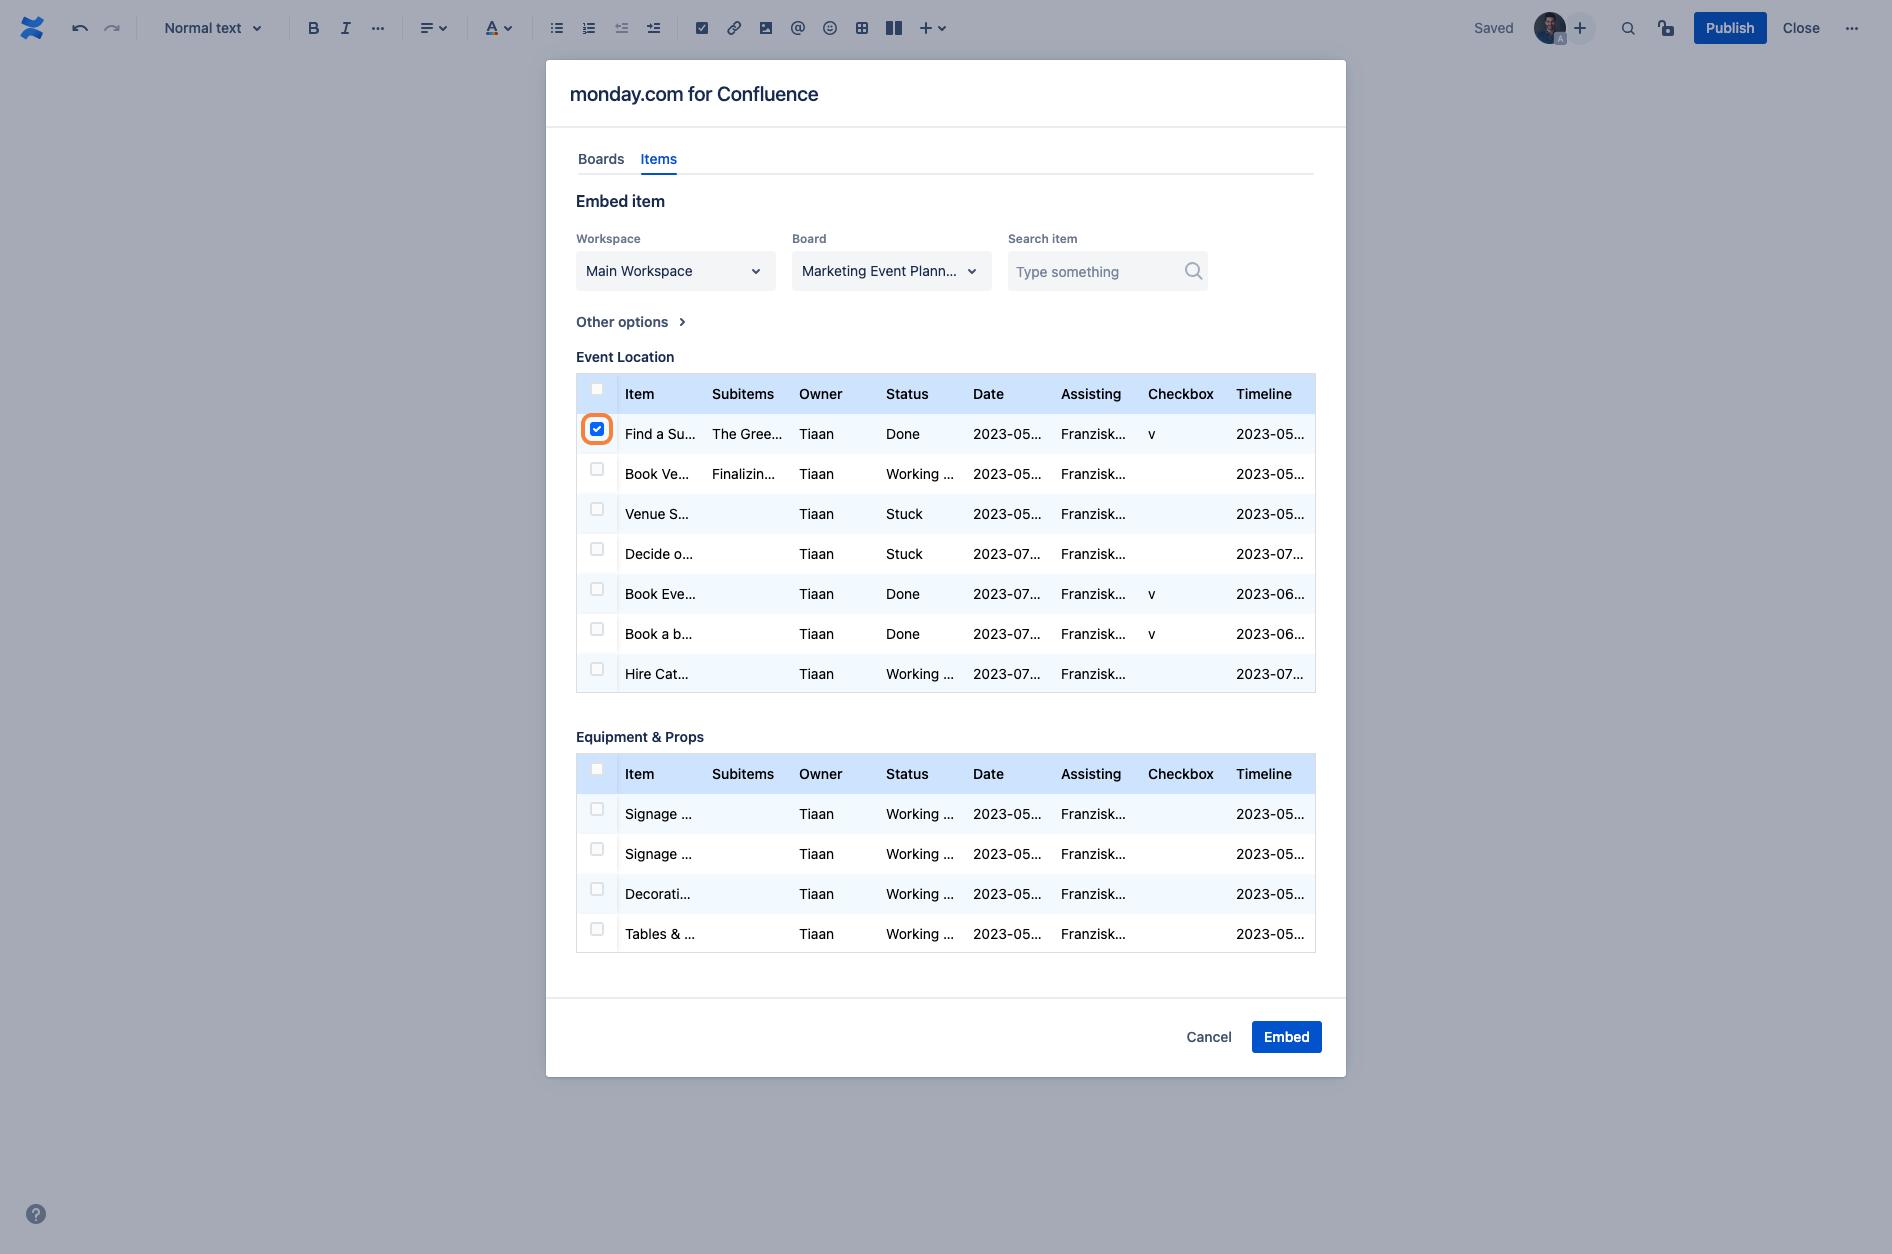Click the Status header in Event Location table

pyautogui.click(x=907, y=394)
